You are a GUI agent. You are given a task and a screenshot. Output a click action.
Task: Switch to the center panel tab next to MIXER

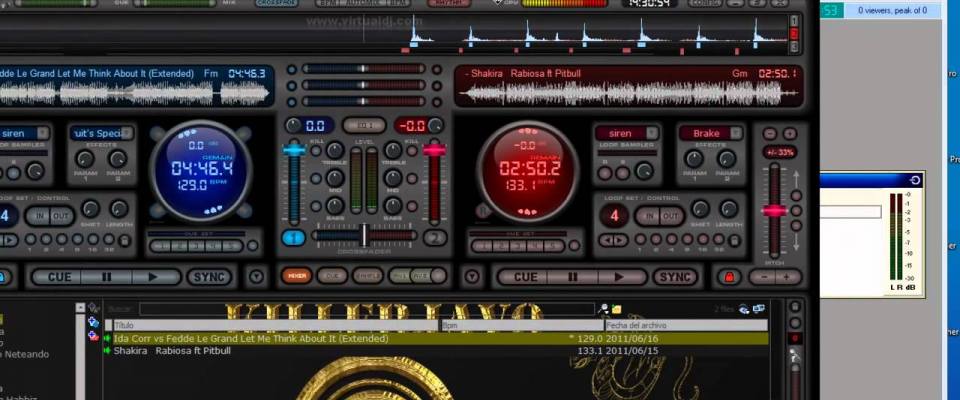[x=332, y=276]
